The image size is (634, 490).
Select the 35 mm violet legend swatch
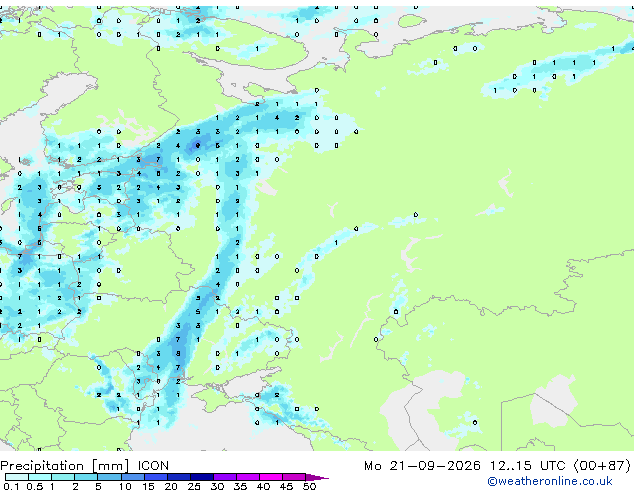248,477
